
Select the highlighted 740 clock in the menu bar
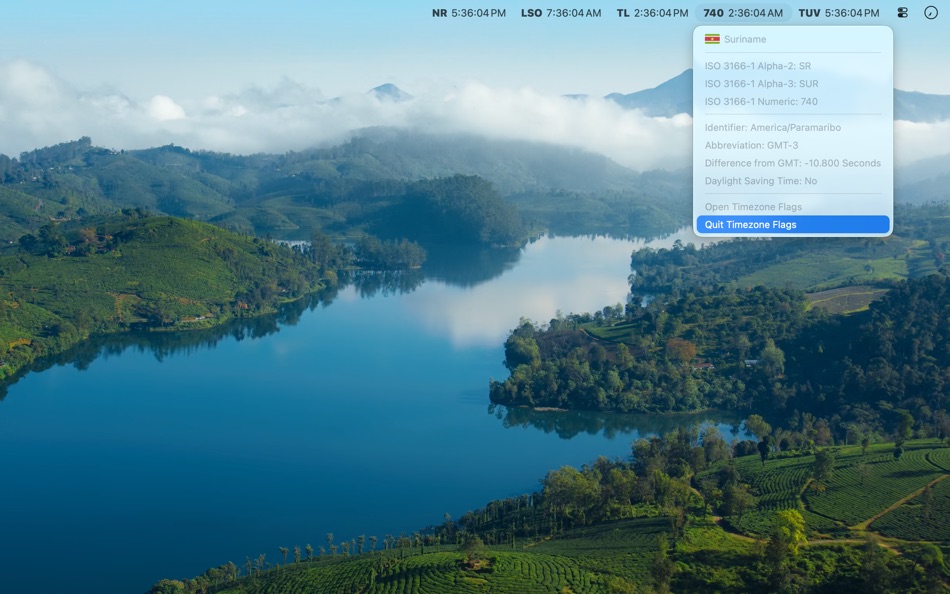coord(744,13)
